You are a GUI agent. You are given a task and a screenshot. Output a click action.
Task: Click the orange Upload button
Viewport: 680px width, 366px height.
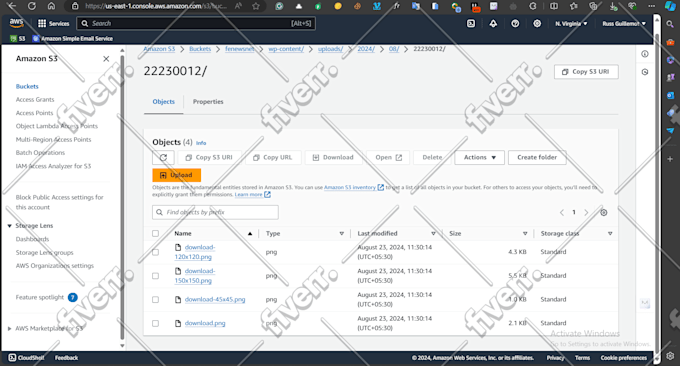click(177, 175)
